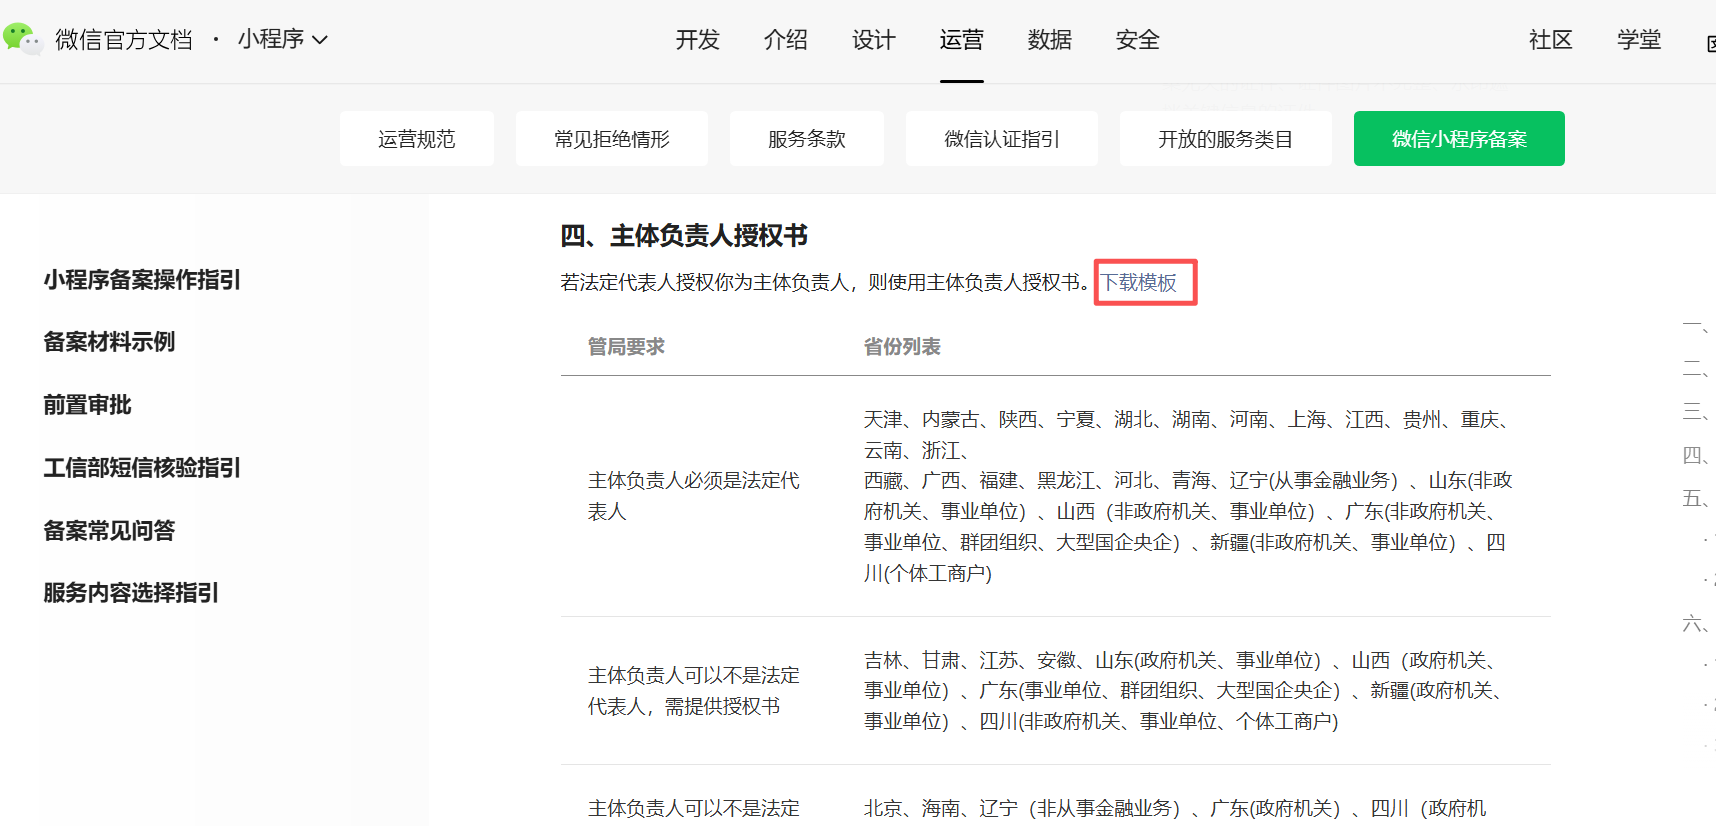This screenshot has height=826, width=1716.
Task: Select the 运营规范 sub-tab
Action: (416, 139)
